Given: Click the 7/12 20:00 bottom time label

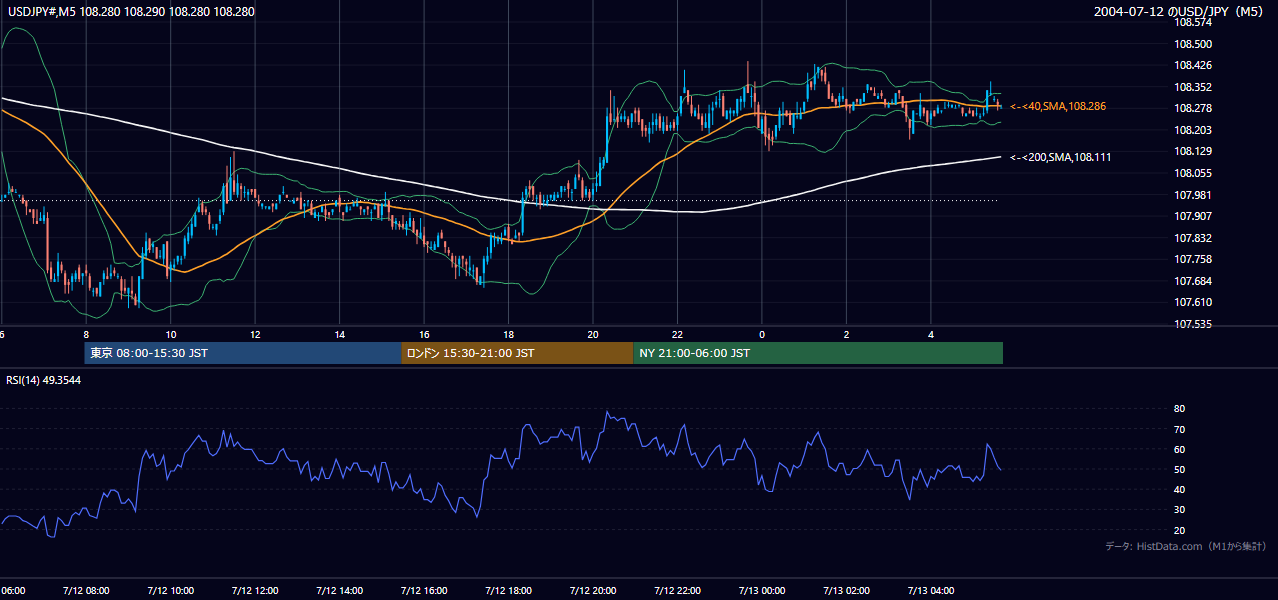Looking at the screenshot, I should [593, 591].
